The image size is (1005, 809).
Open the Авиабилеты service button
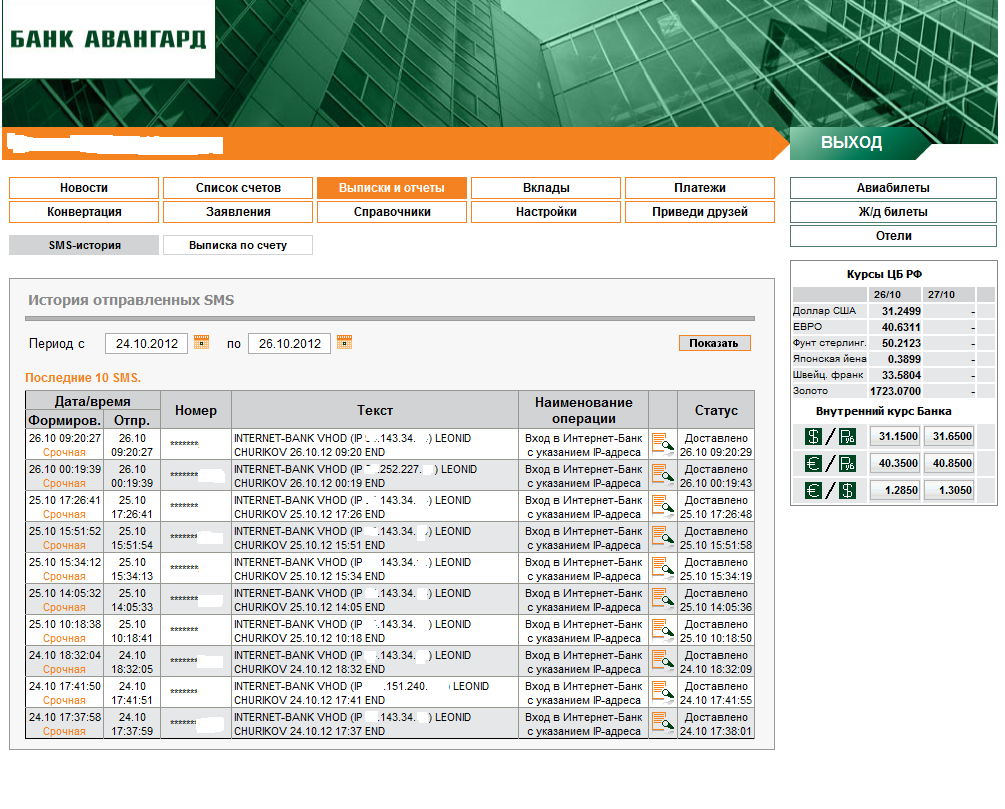(893, 188)
